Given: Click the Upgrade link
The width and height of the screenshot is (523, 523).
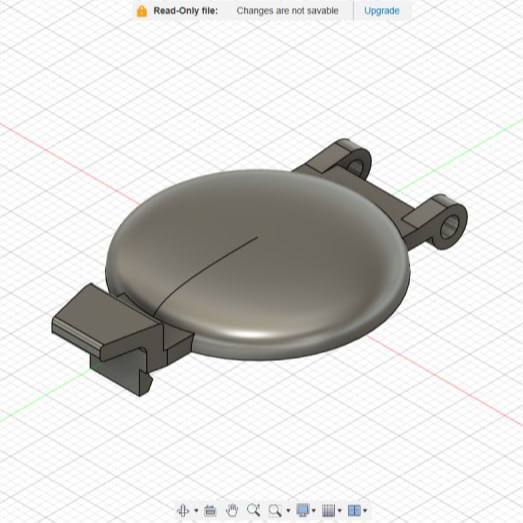Looking at the screenshot, I should pyautogui.click(x=382, y=11).
